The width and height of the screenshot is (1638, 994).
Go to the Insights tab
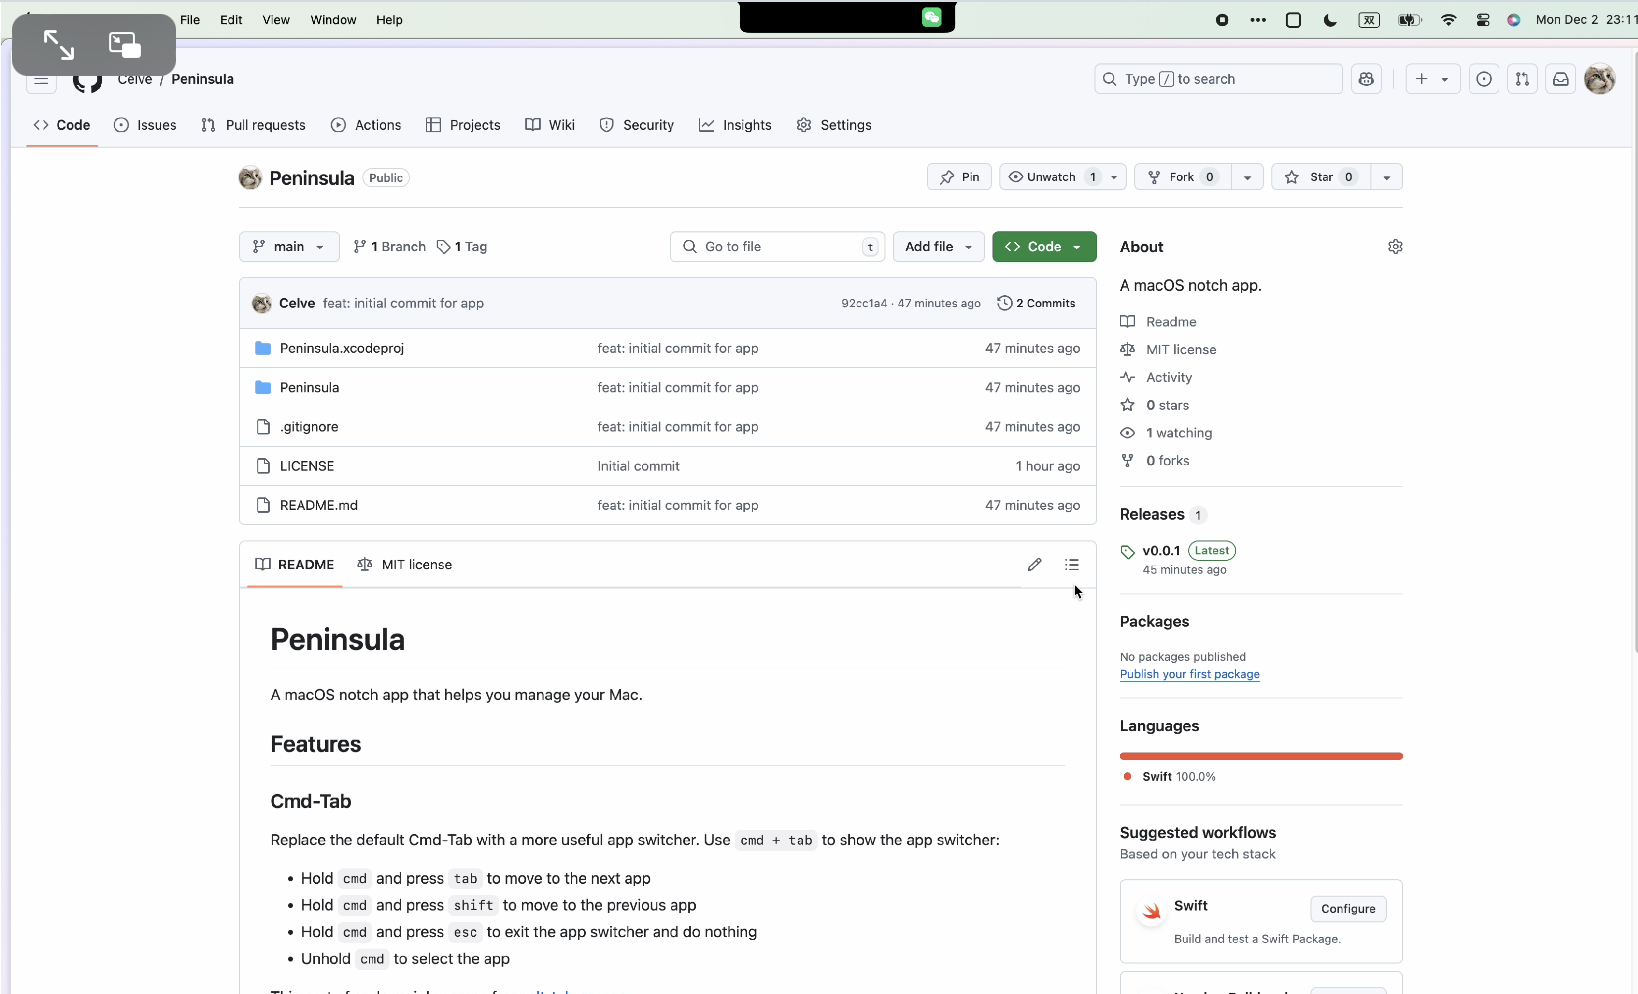[x=735, y=125]
